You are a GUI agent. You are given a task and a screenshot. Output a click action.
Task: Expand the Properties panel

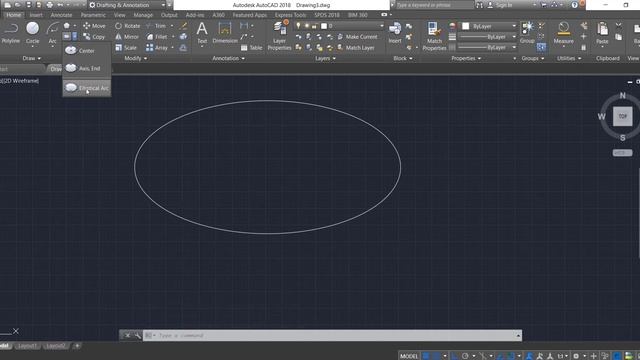pos(466,58)
